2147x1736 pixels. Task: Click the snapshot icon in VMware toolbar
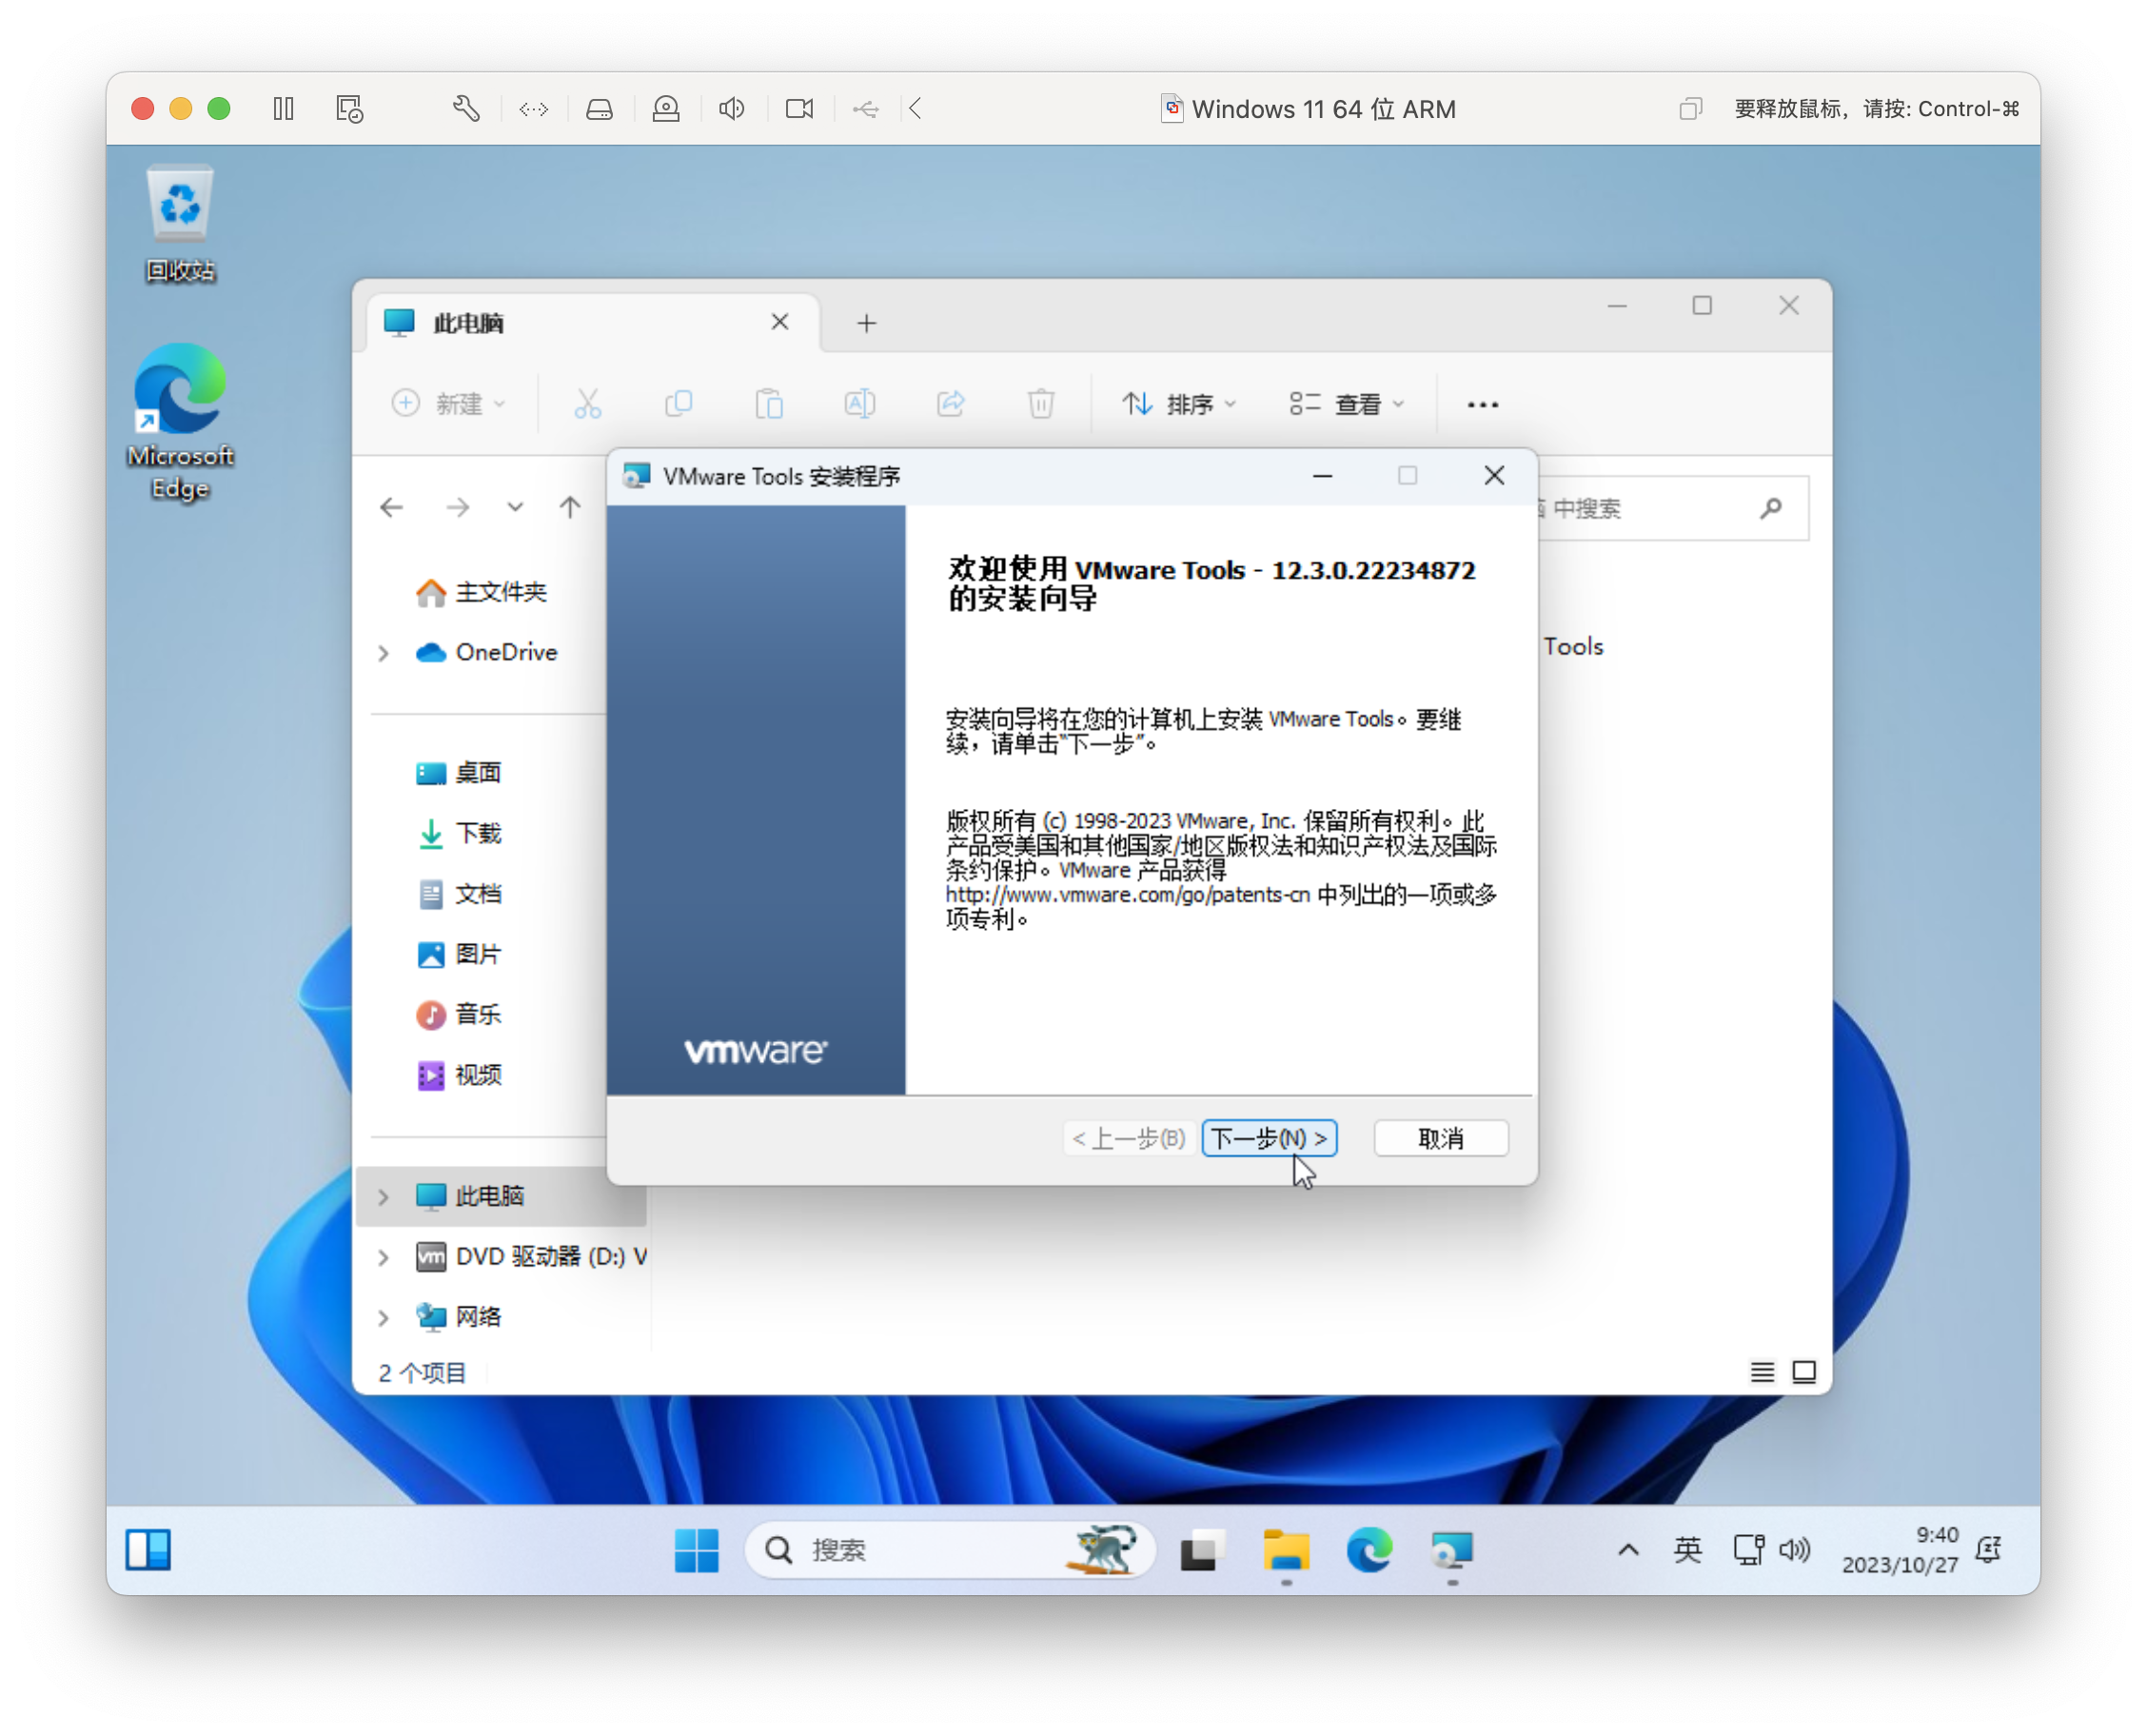349,109
